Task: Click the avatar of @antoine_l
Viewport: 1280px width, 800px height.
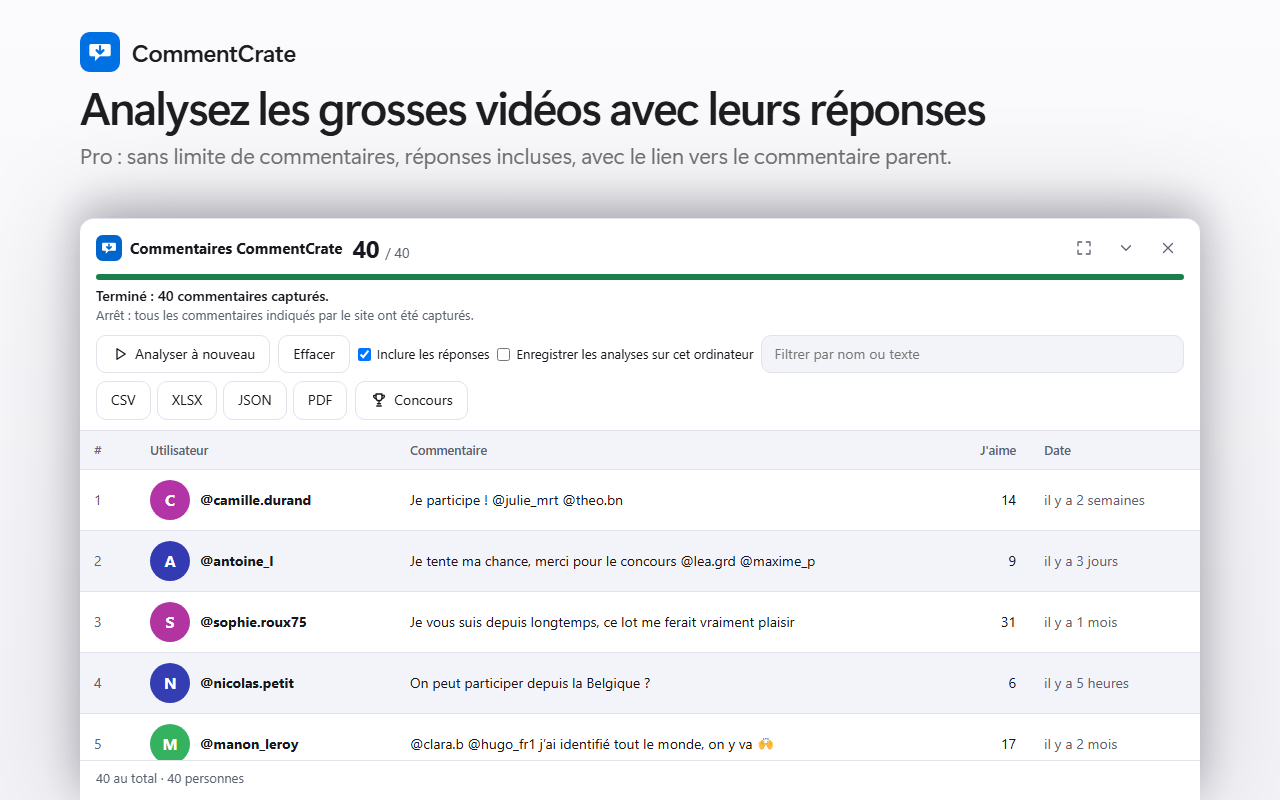Action: (x=170, y=561)
